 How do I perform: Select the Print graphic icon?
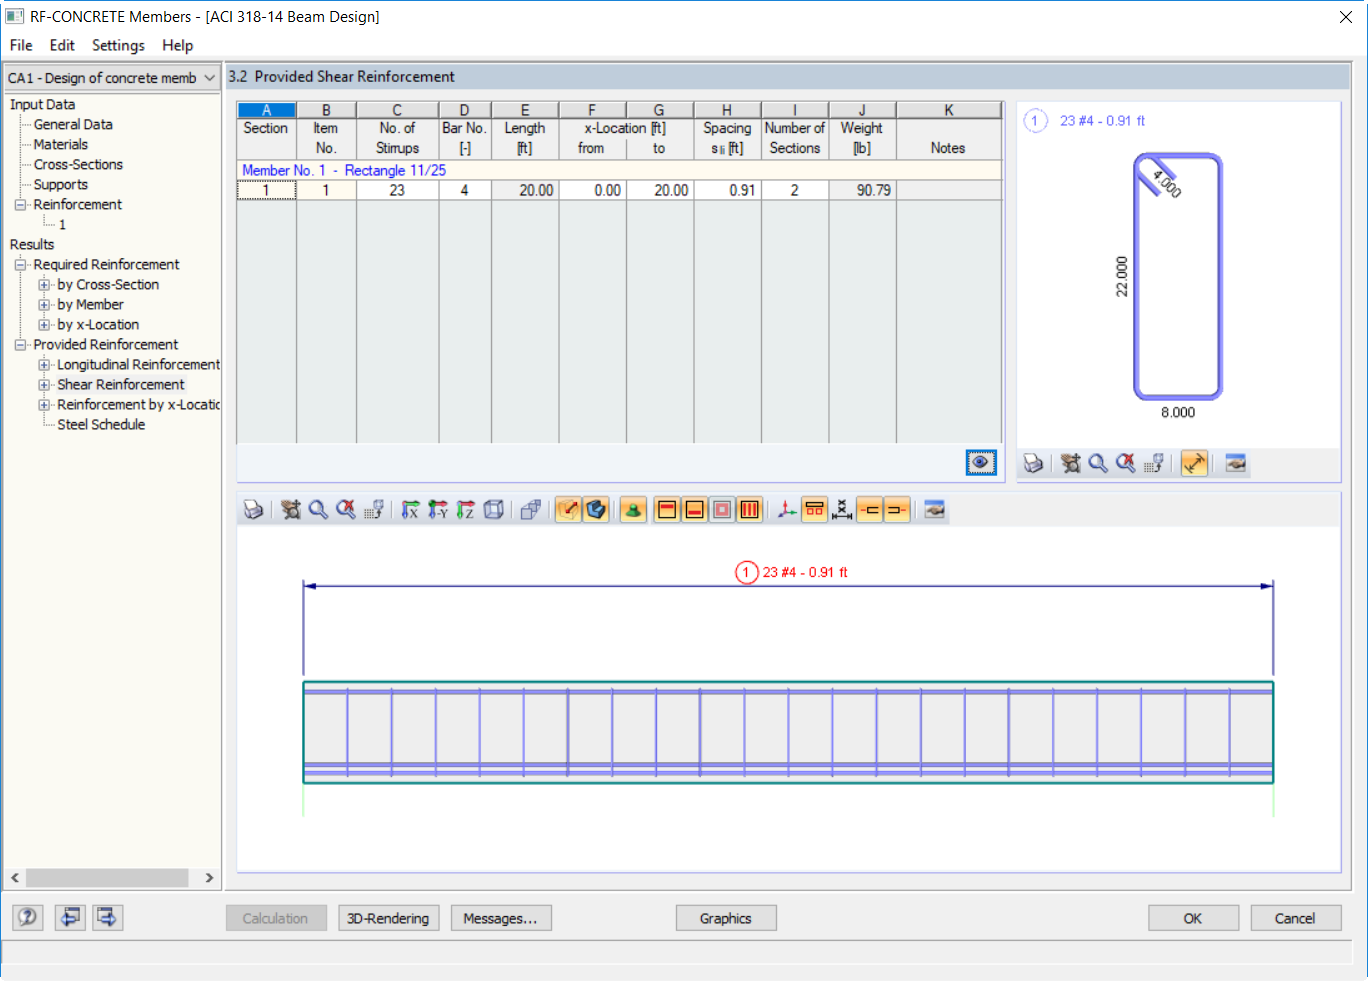pyautogui.click(x=253, y=509)
